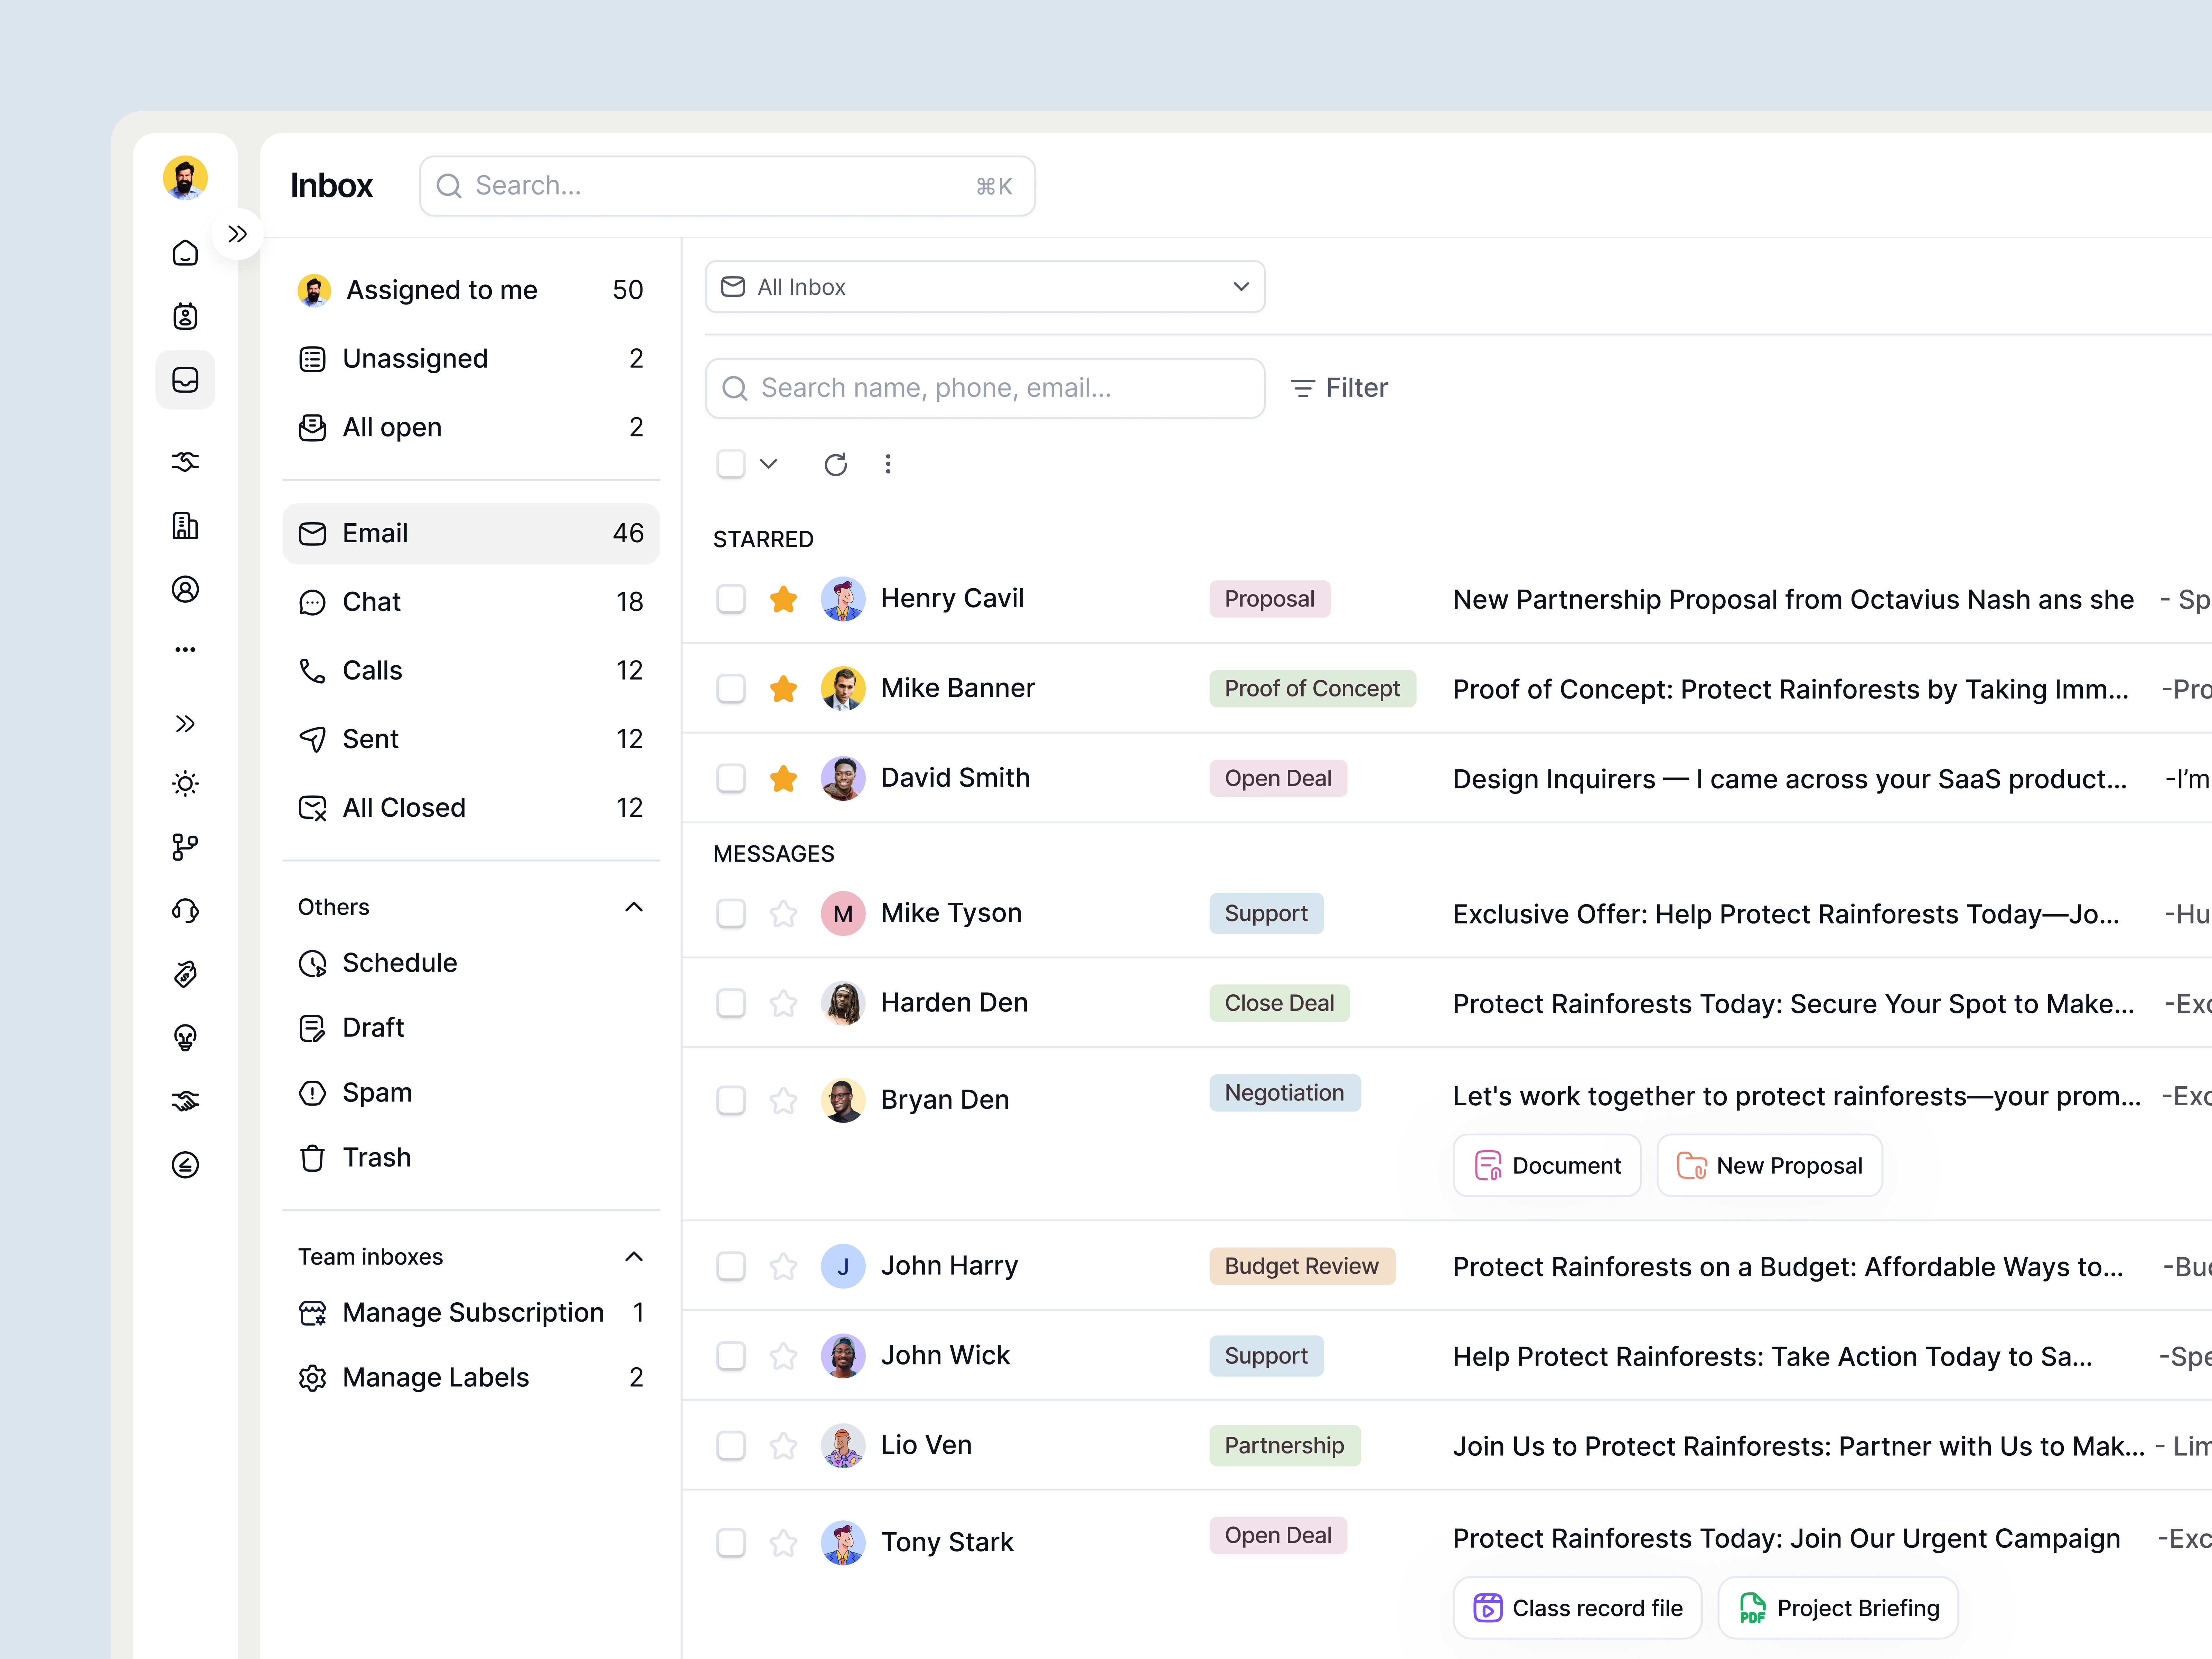Open the Class record file attachment

(1577, 1608)
